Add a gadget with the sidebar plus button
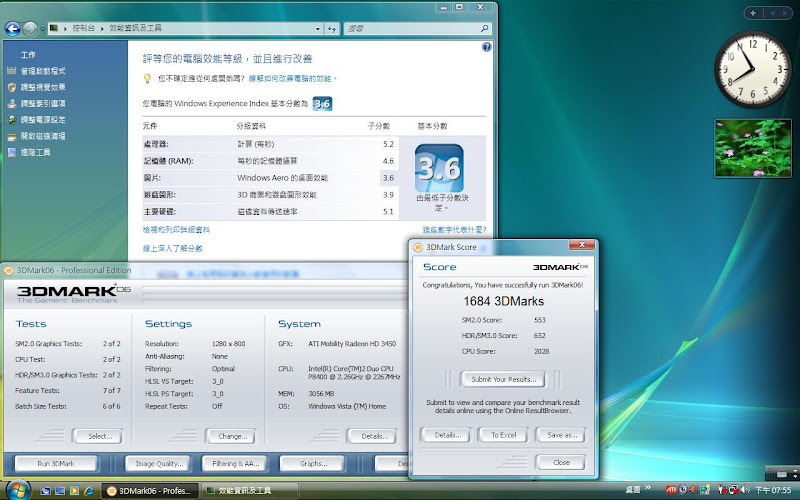The image size is (800, 500). point(753,13)
